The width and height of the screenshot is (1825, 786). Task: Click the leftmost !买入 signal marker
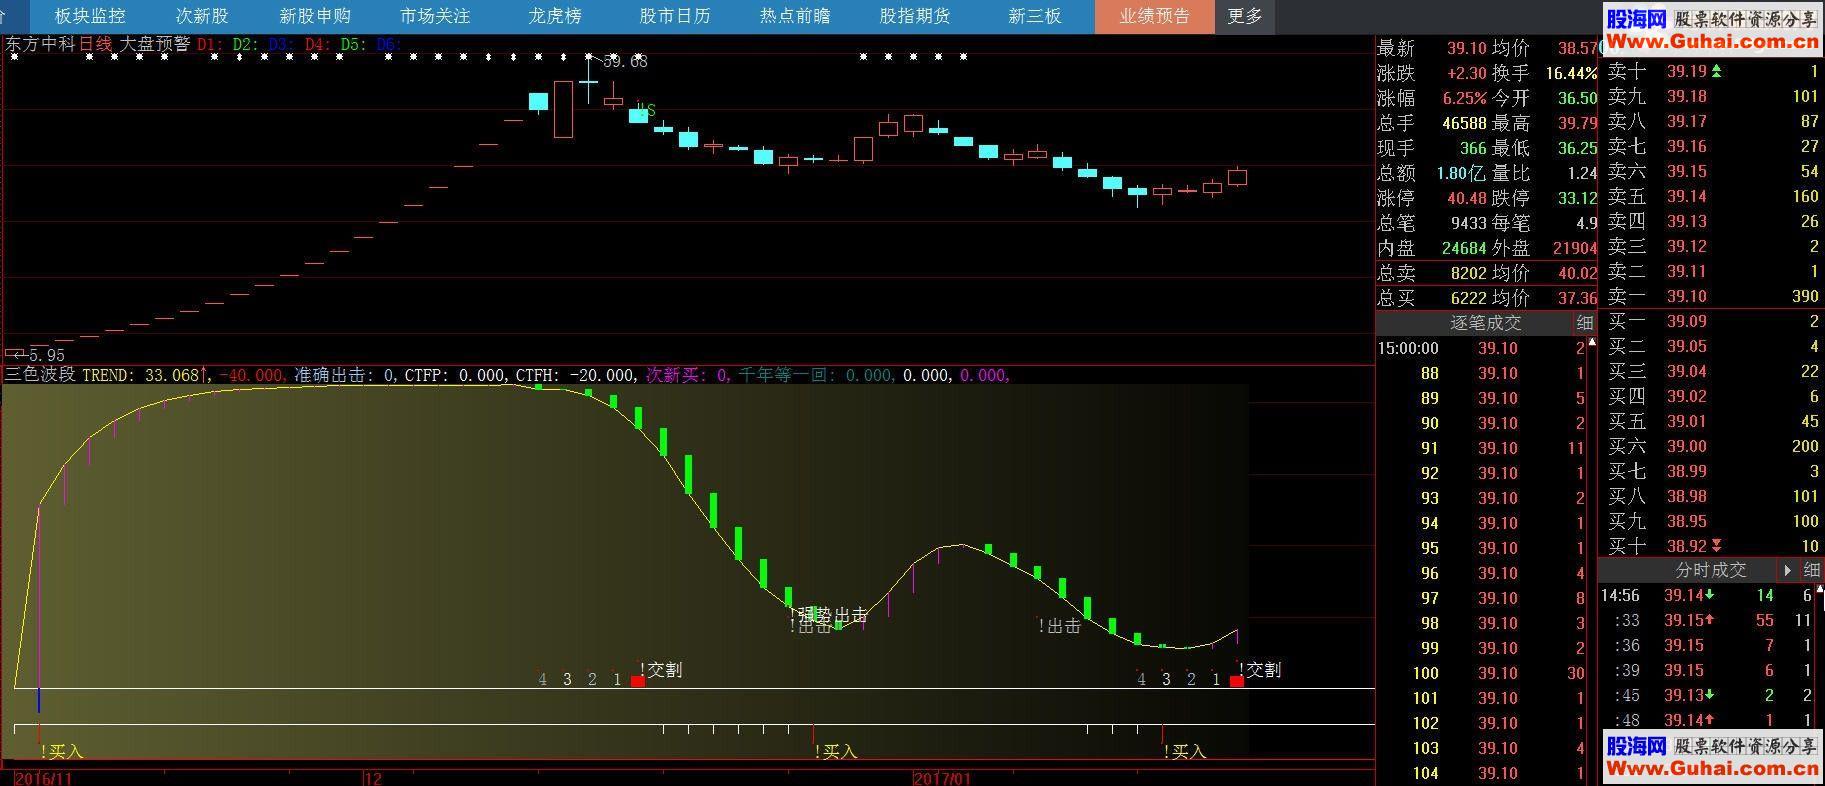click(62, 751)
